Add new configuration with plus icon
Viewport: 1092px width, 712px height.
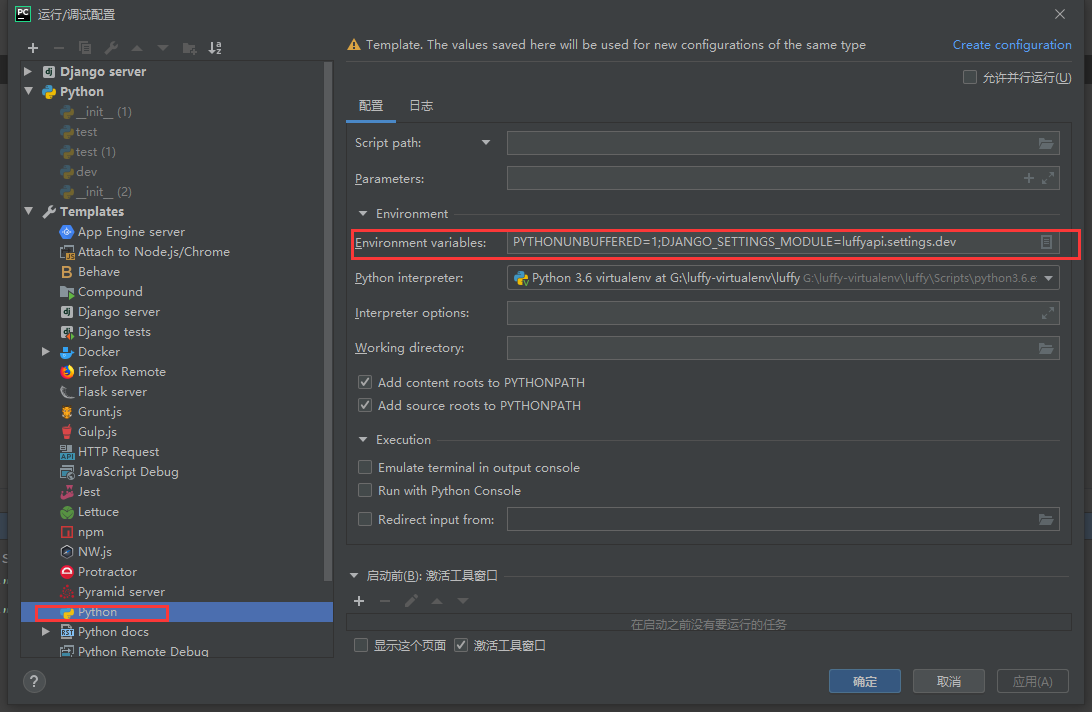pos(33,48)
